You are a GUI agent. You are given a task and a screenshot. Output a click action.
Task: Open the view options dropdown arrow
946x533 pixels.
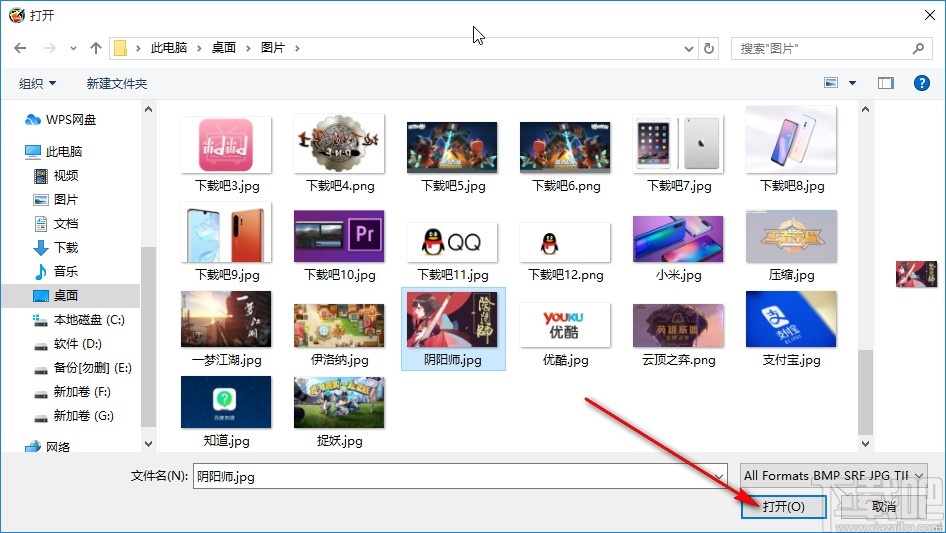pos(852,83)
